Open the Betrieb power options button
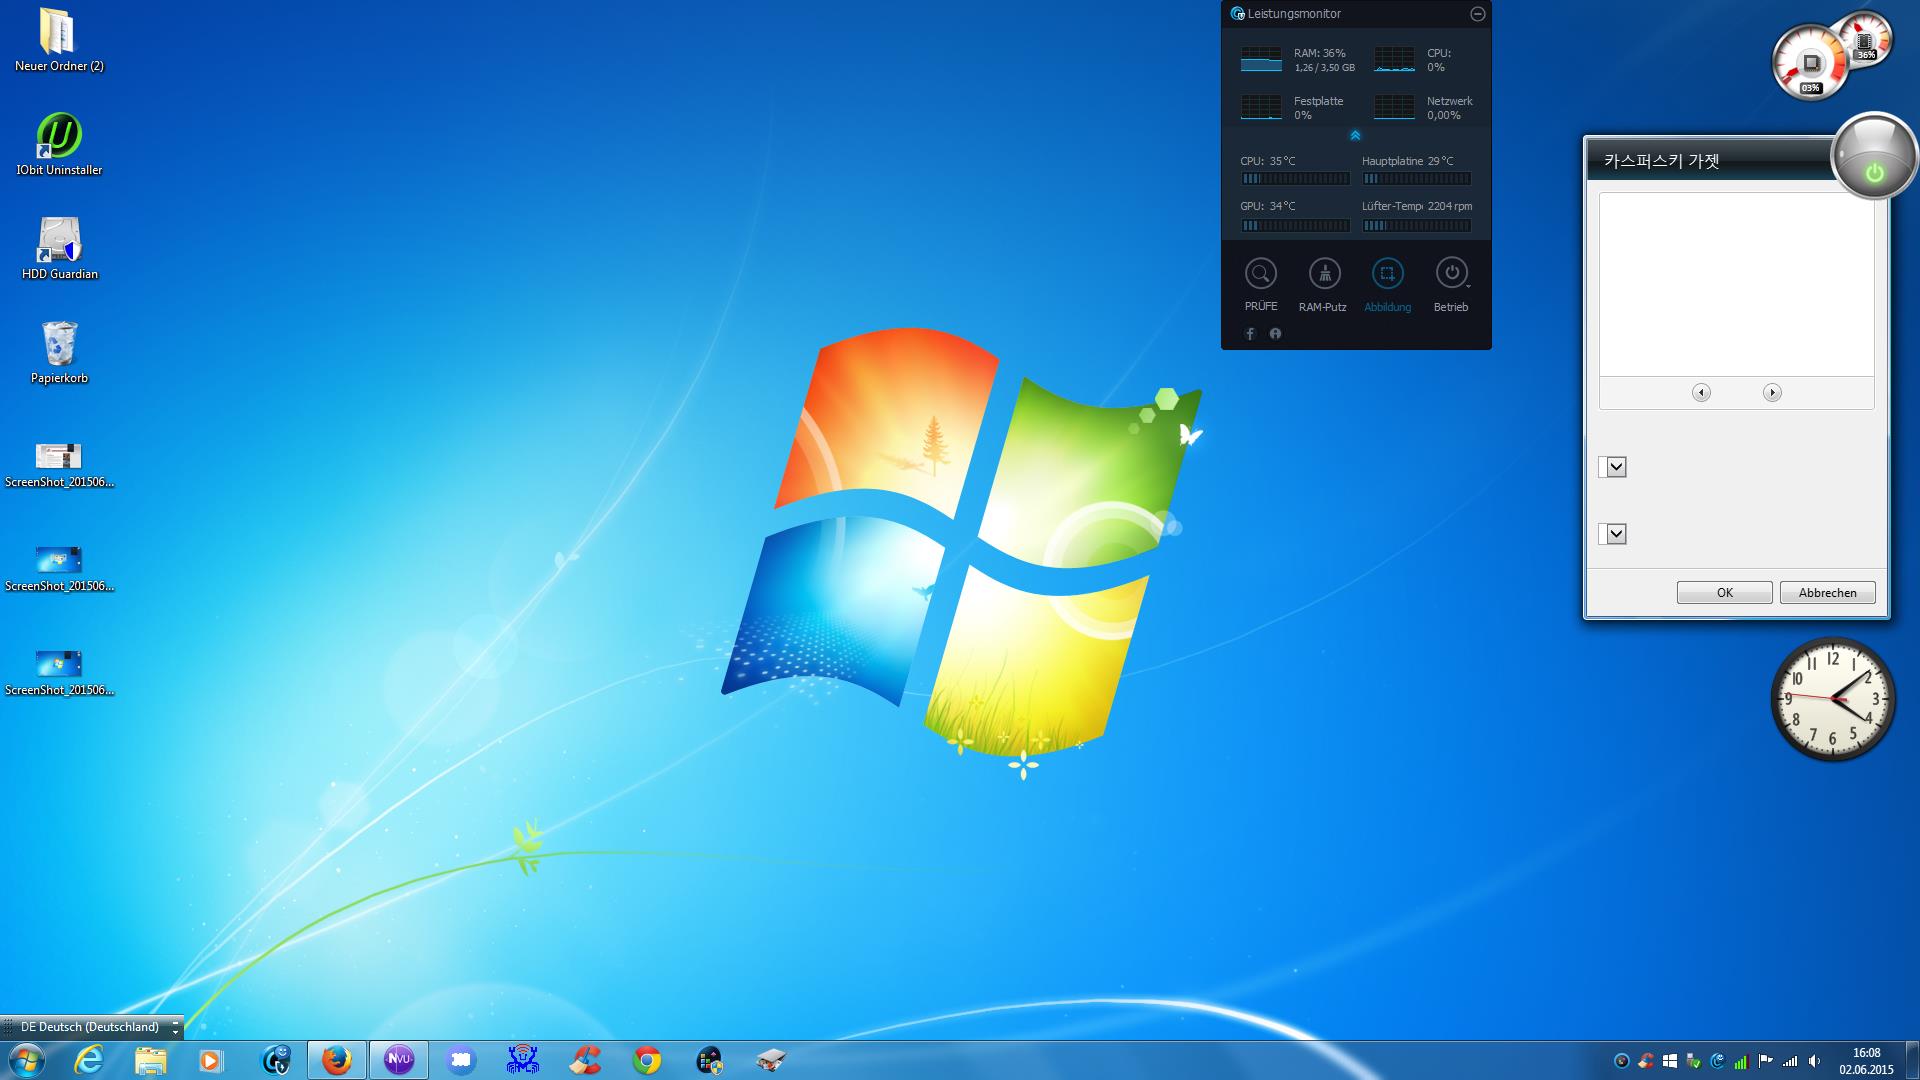 pyautogui.click(x=1451, y=273)
